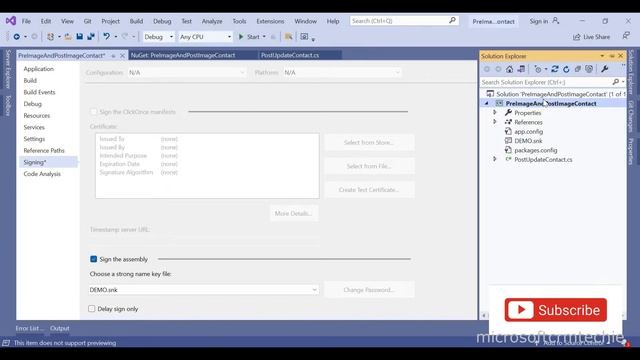Click the Select from Store button
The width and height of the screenshot is (640, 360).
pyautogui.click(x=369, y=142)
